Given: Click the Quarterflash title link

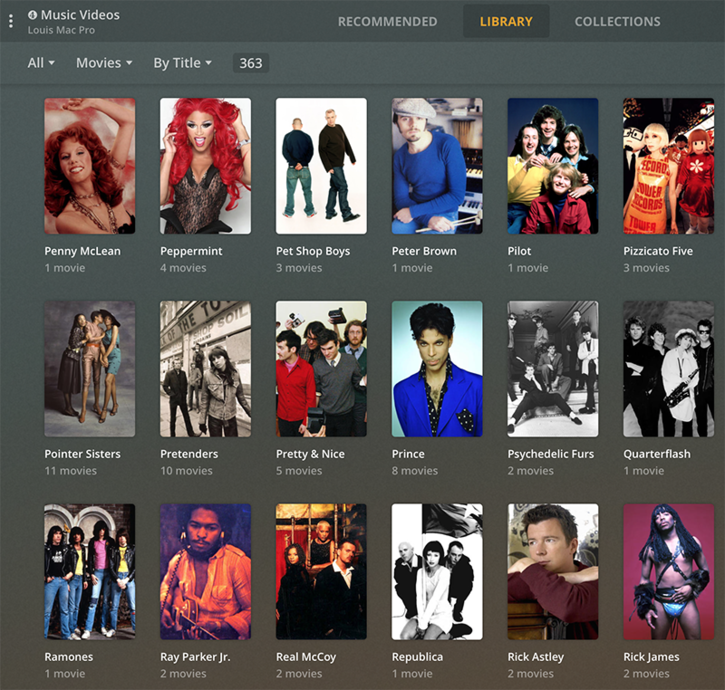Looking at the screenshot, I should [657, 454].
